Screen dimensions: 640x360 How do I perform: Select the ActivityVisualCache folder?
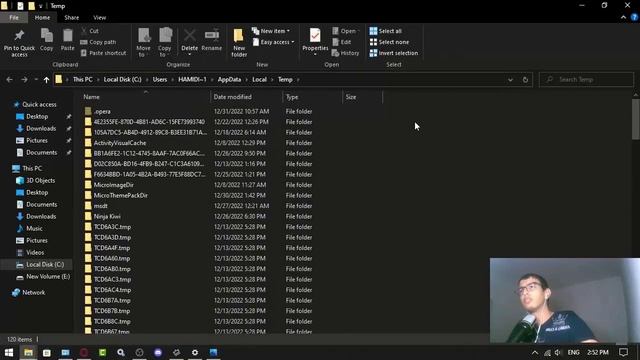(x=120, y=143)
